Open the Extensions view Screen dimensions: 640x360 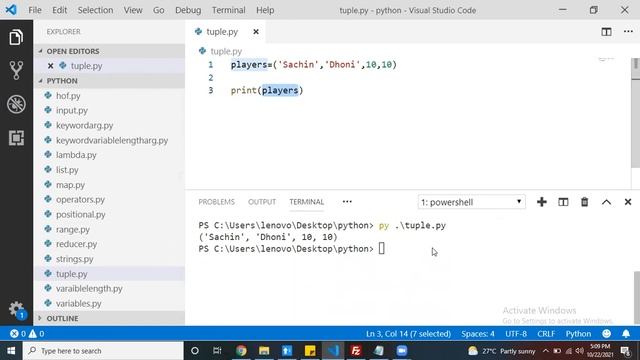[16, 138]
